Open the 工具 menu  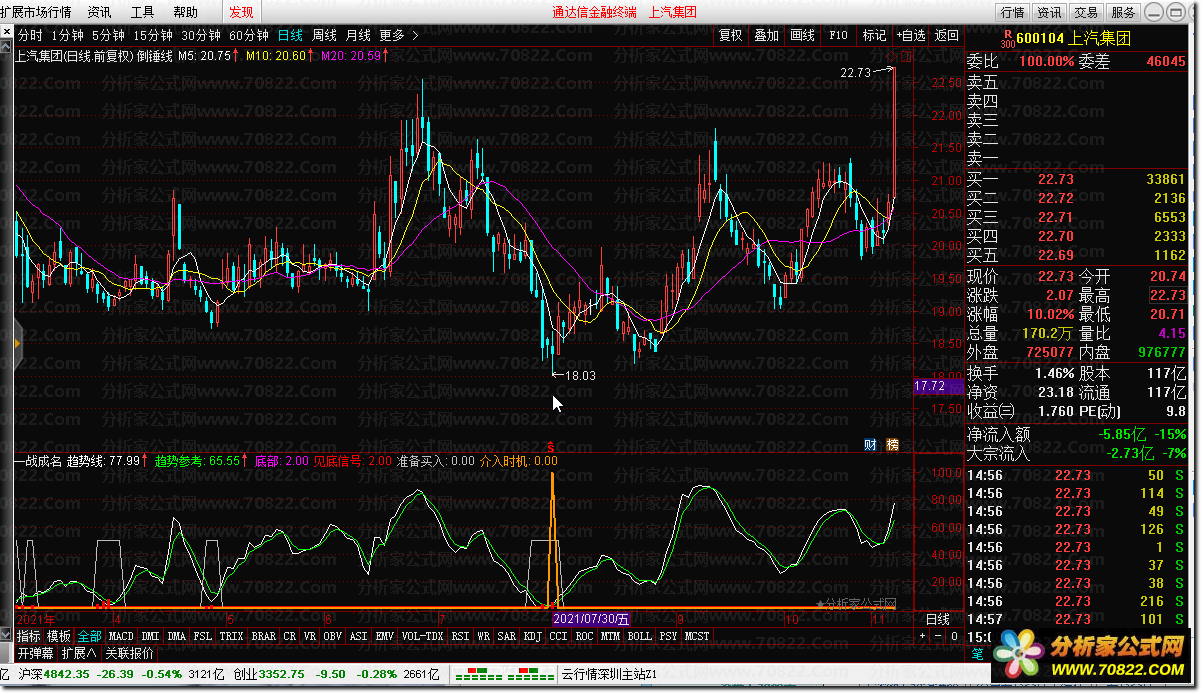(142, 12)
